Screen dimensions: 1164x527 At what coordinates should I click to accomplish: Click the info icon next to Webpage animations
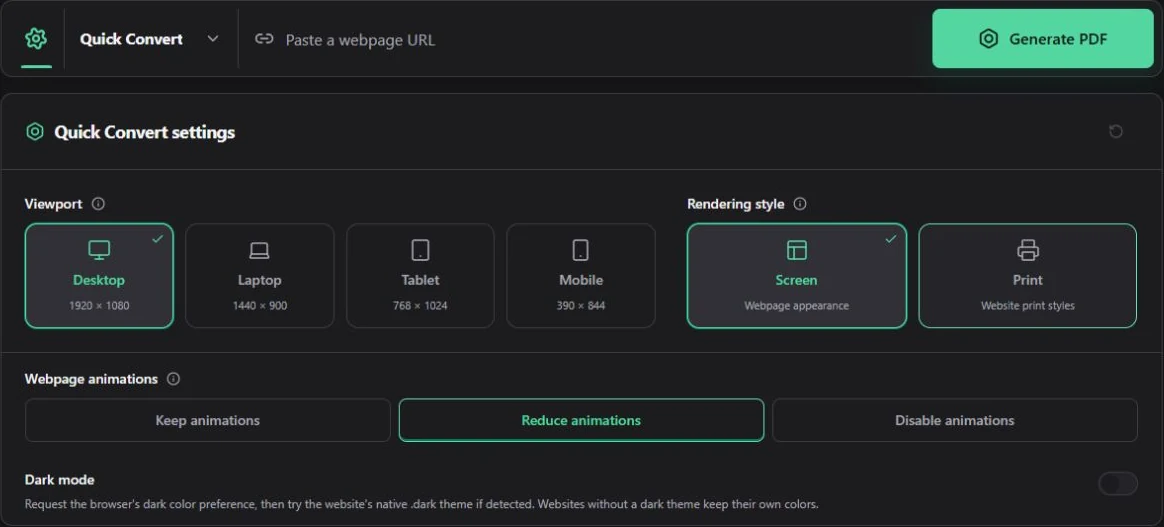click(x=174, y=379)
